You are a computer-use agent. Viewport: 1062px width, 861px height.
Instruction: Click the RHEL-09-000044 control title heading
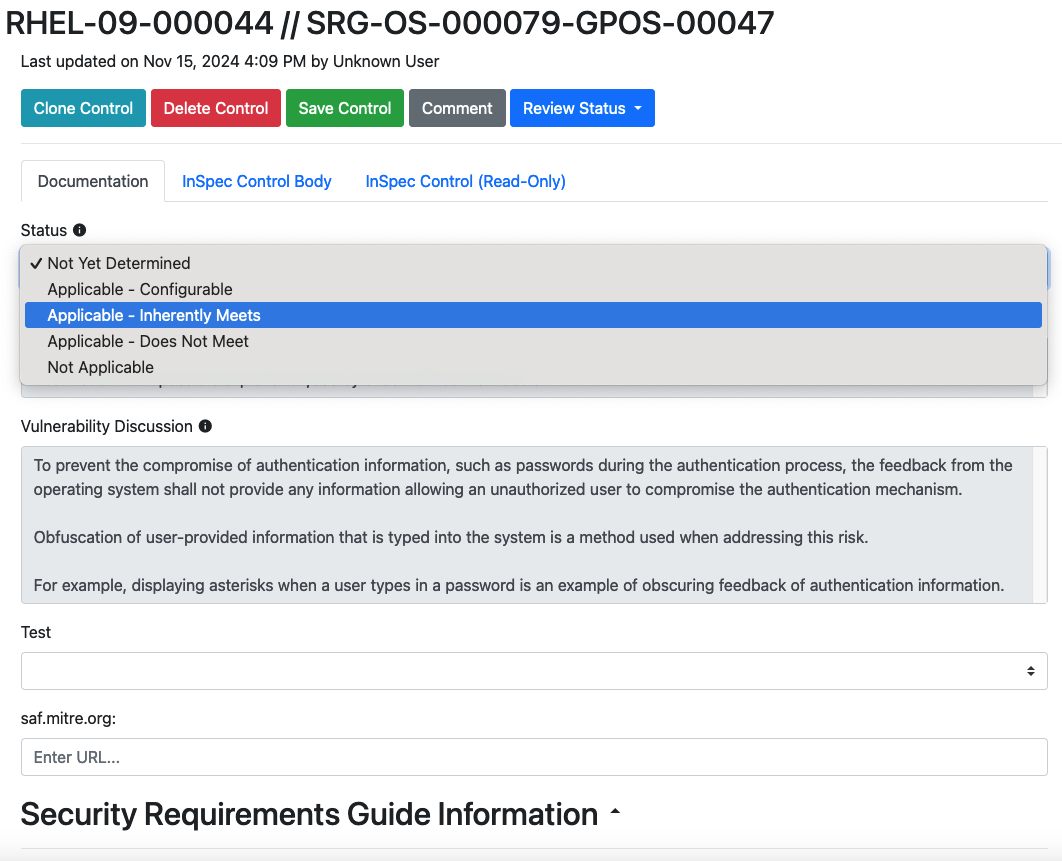pyautogui.click(x=390, y=22)
